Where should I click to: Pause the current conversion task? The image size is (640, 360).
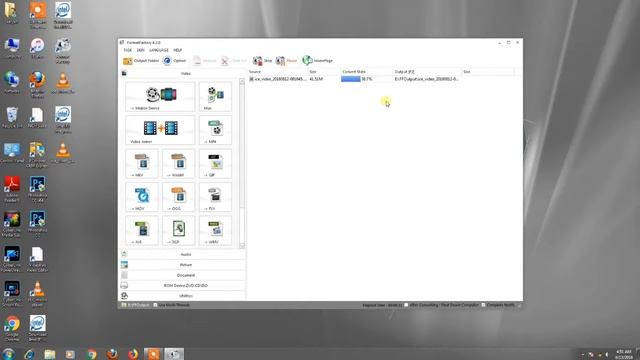pos(286,61)
